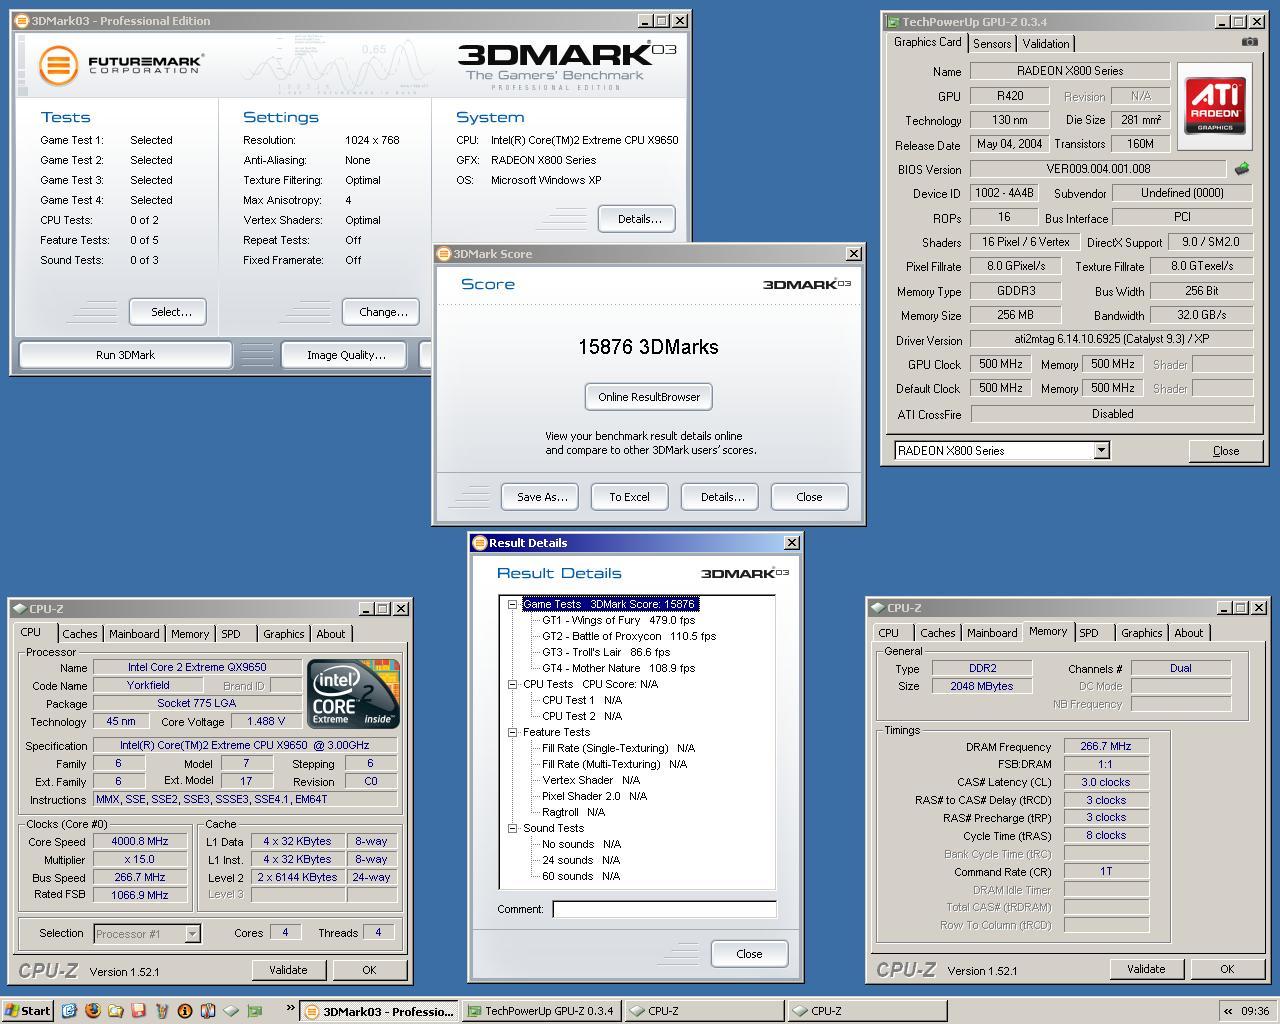Open the Online ResultBrowser

pyautogui.click(x=649, y=397)
